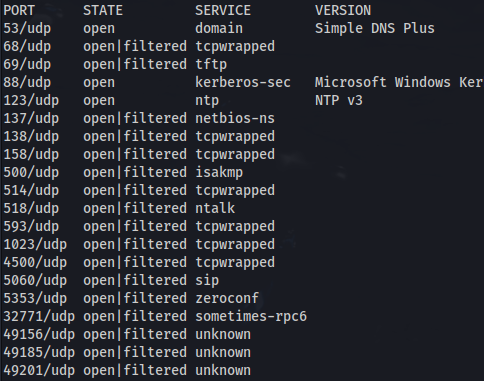
Task: Click the NTP v3 version text
Action: pyautogui.click(x=339, y=100)
